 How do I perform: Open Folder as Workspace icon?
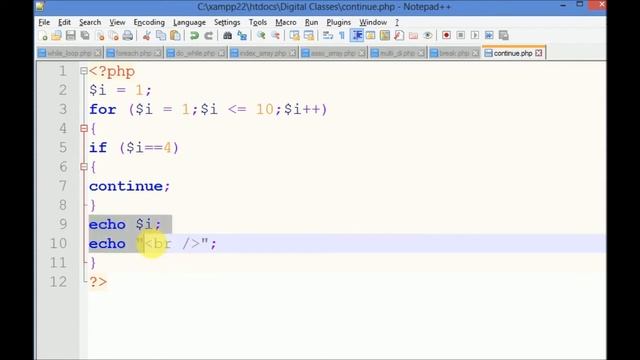(x=413, y=36)
